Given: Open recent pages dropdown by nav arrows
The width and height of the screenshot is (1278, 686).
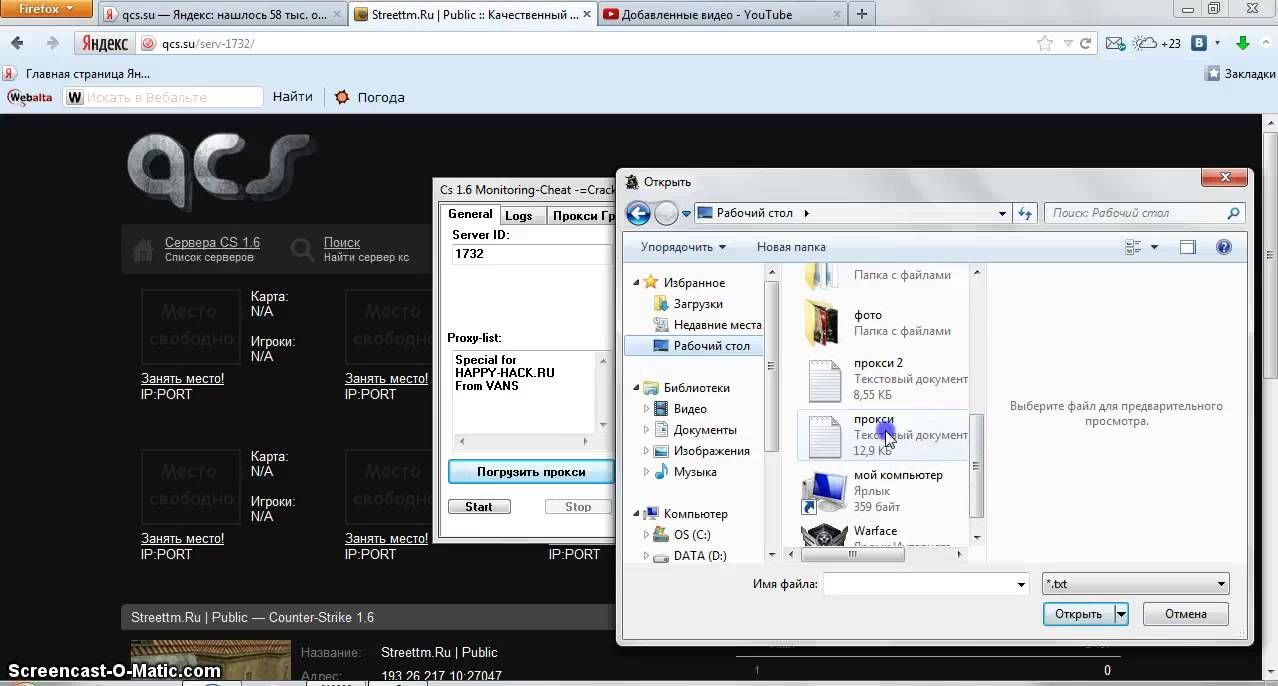Looking at the screenshot, I should click(687, 213).
